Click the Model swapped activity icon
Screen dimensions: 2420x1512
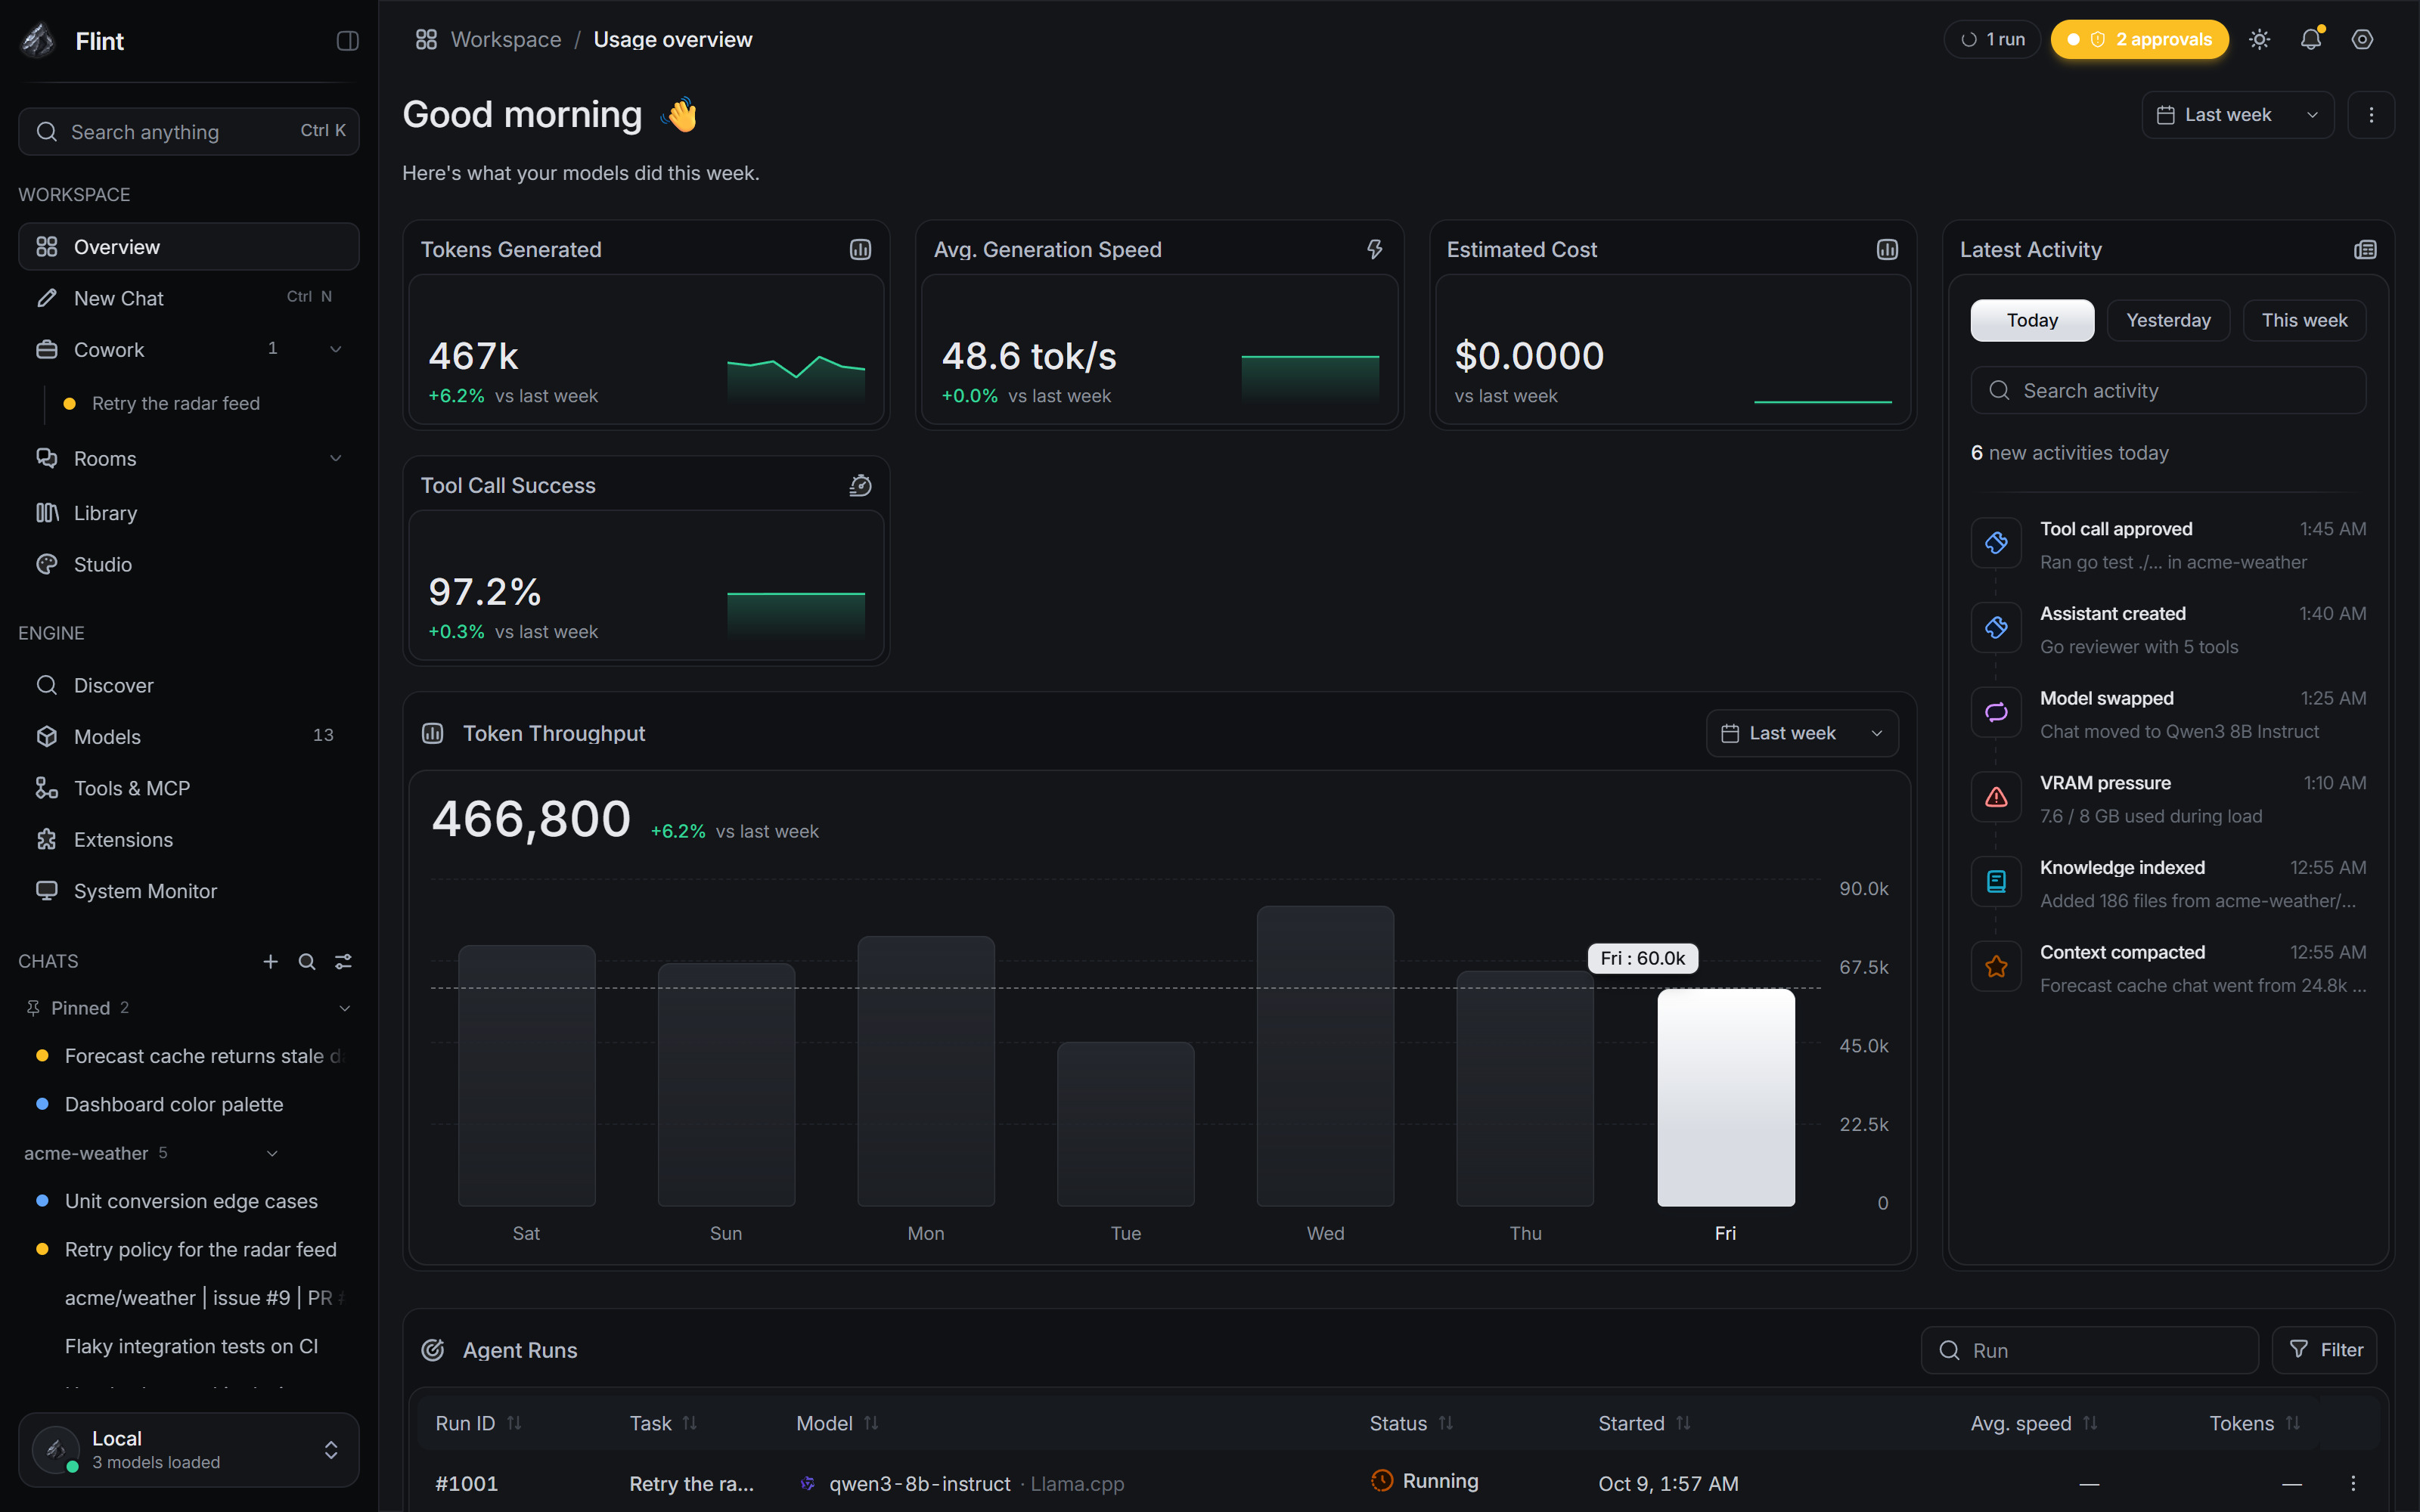coord(1996,712)
